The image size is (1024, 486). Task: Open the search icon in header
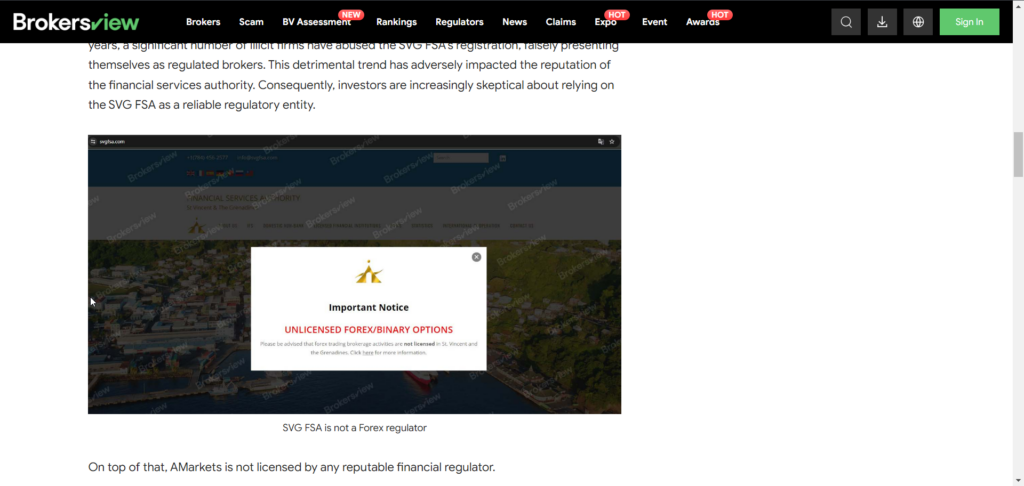(846, 22)
